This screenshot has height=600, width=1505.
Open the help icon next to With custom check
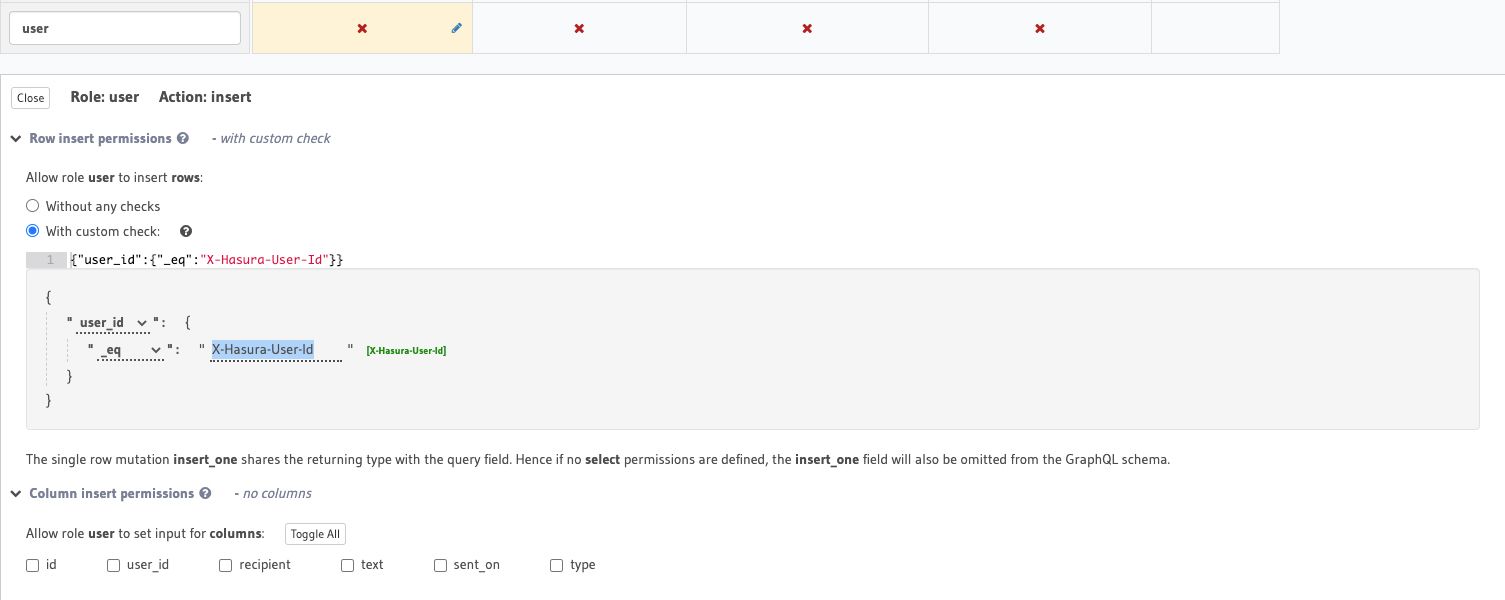[x=186, y=231]
